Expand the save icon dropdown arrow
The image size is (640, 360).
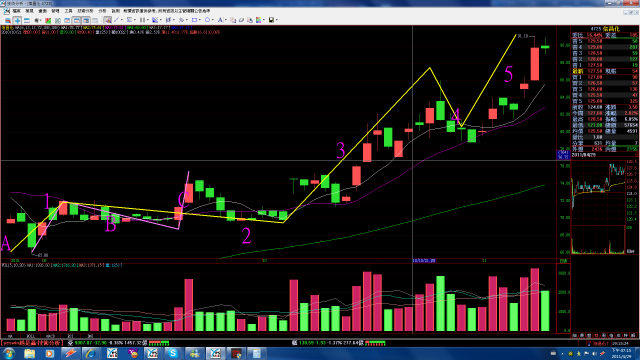tap(277, 20)
